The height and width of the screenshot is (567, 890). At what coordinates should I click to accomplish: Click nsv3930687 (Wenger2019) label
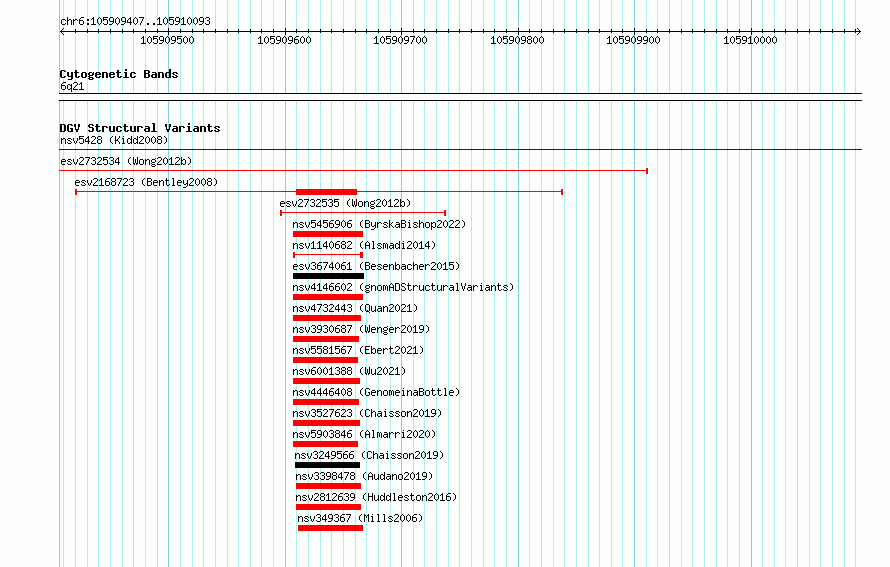coord(361,329)
